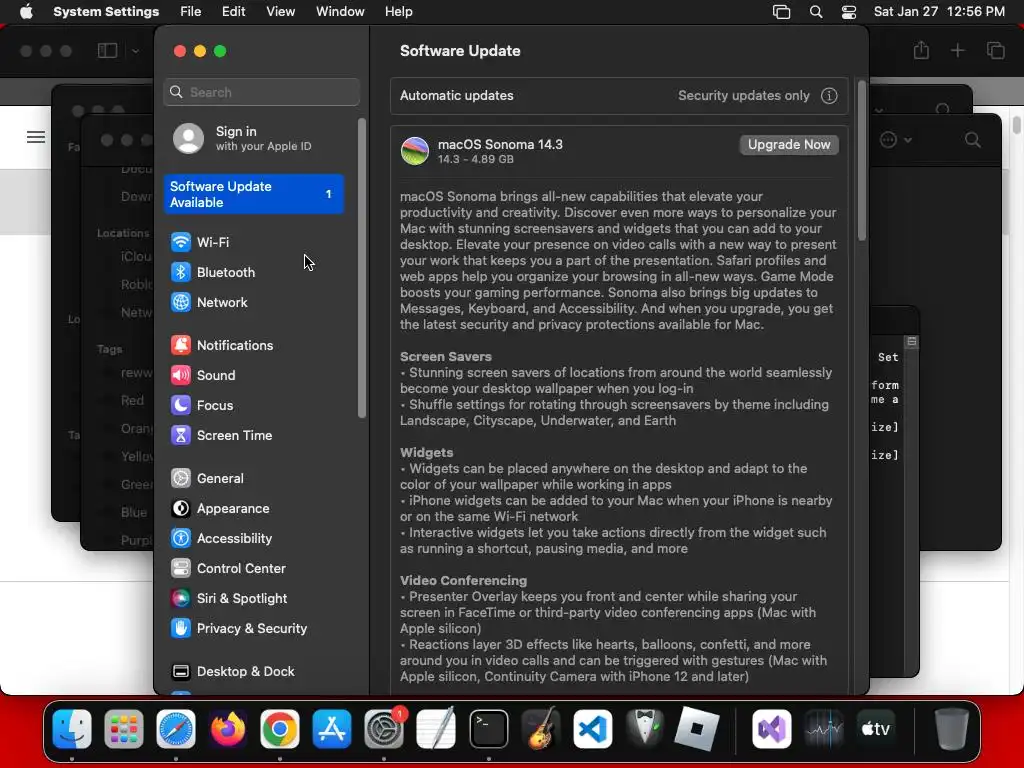Screen dimensions: 1024x768
Task: Open Apple TV from the Dock
Action: tap(876, 729)
